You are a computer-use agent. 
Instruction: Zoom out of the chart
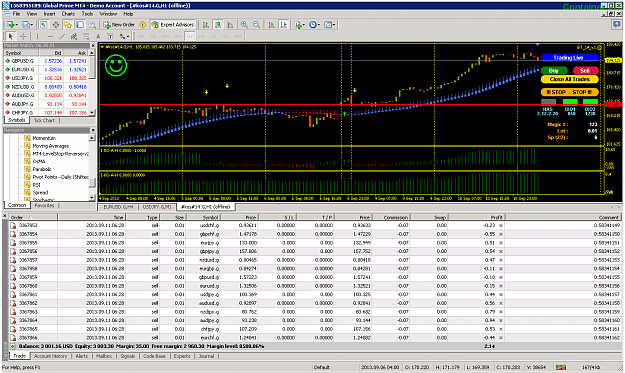pyautogui.click(x=256, y=25)
